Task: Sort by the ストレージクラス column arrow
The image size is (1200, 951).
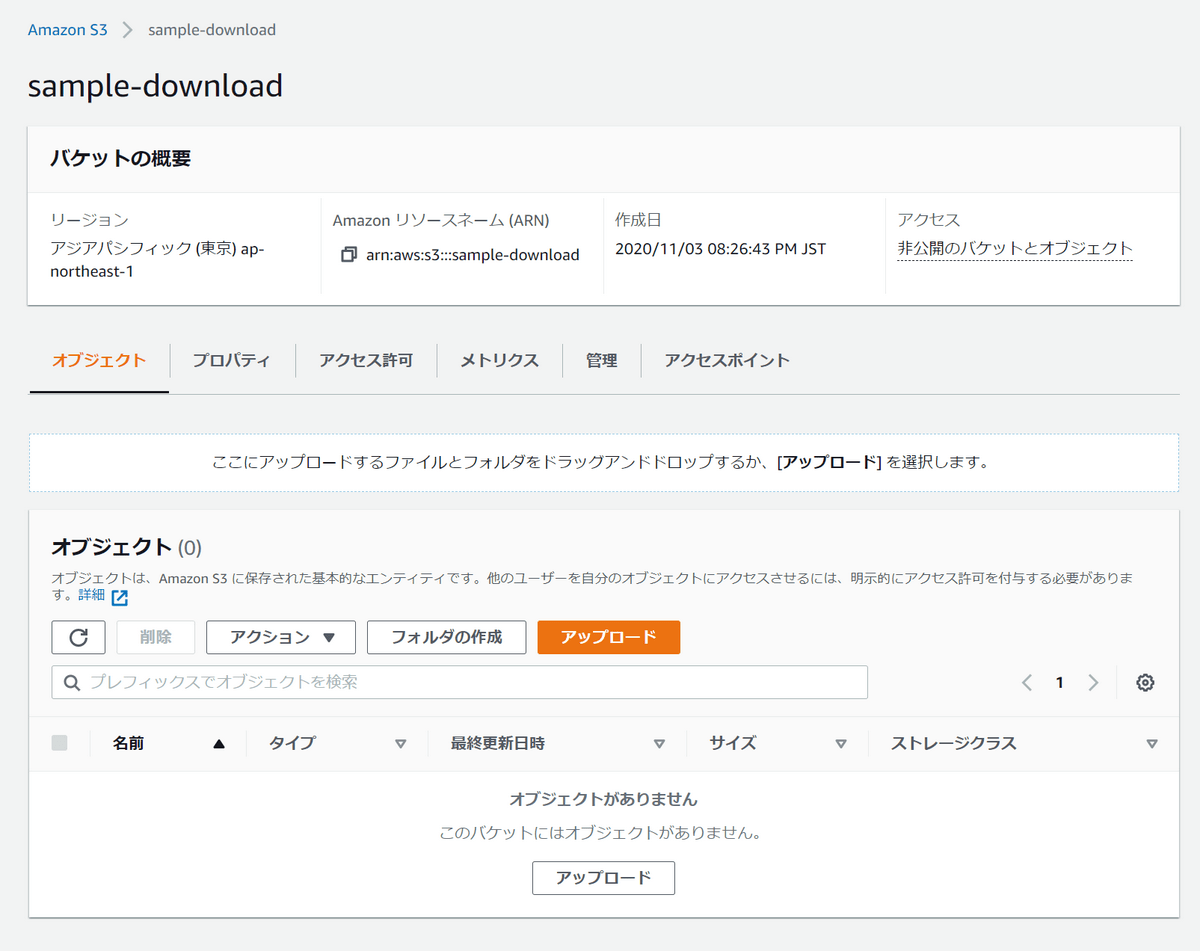Action: (x=1152, y=744)
